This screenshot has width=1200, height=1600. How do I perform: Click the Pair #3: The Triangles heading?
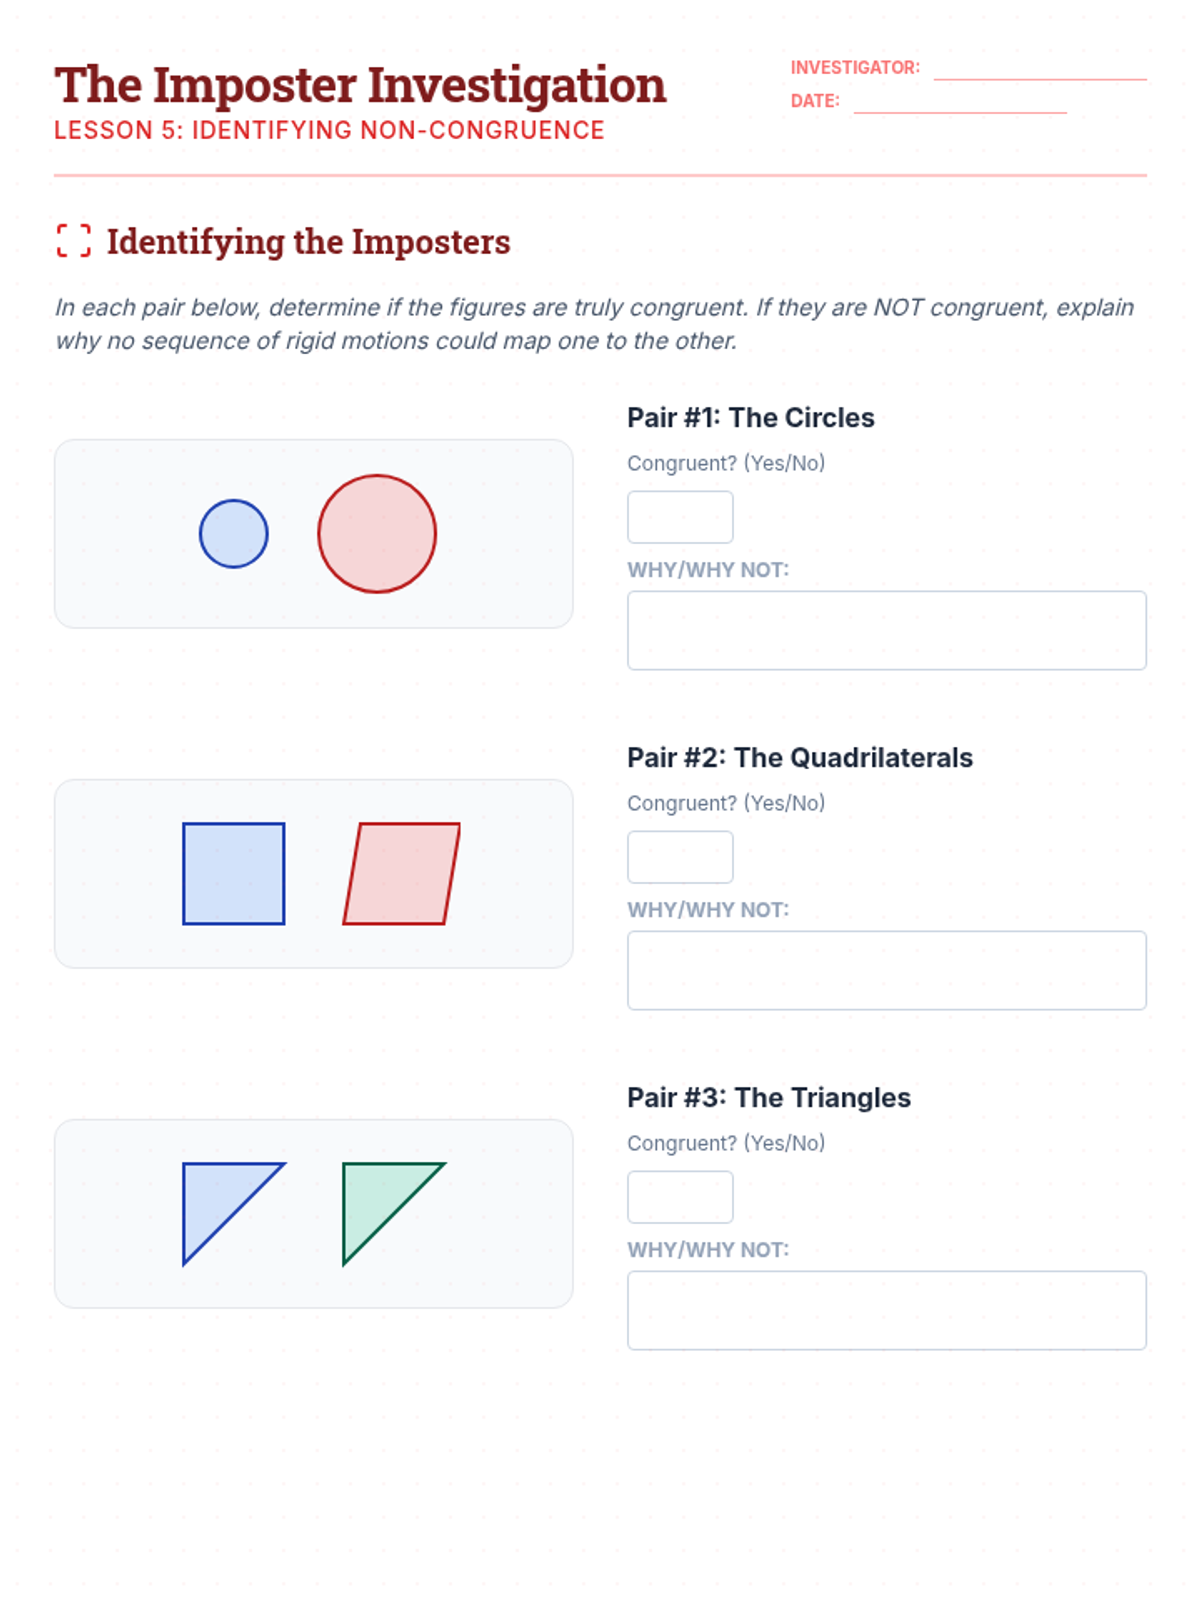point(768,1098)
